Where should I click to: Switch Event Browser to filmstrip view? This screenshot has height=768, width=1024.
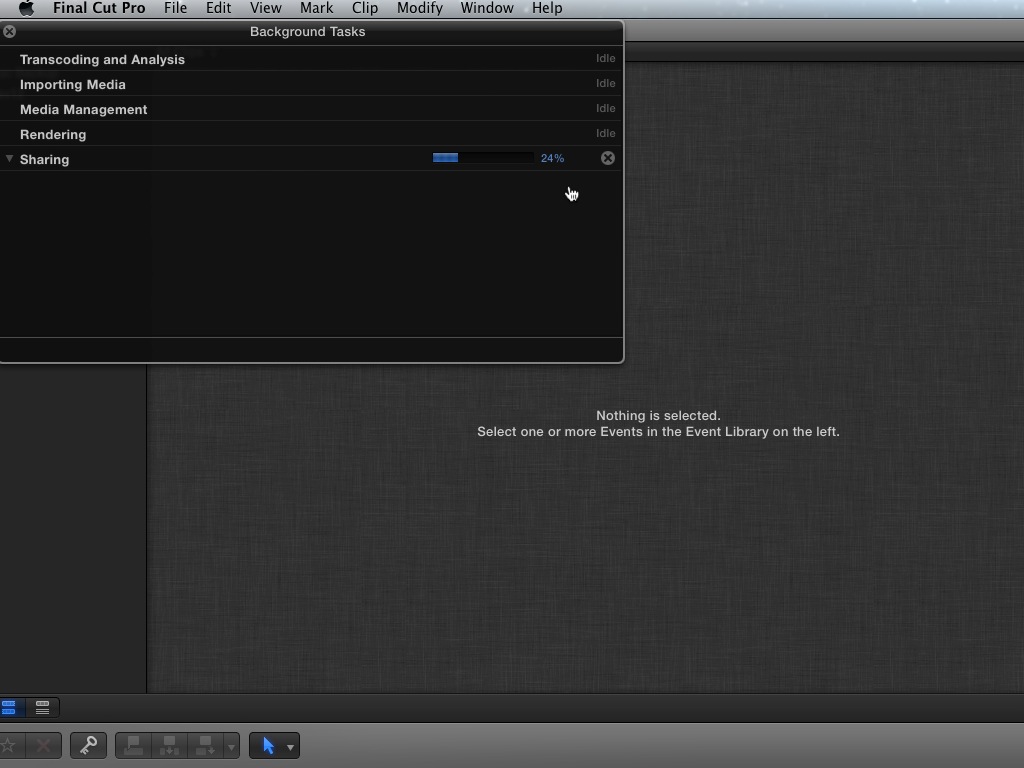pos(9,707)
